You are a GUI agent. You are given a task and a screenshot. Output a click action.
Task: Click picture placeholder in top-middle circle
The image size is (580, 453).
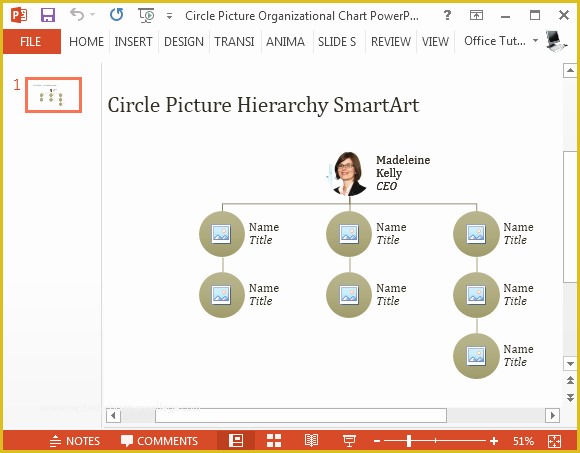tap(349, 234)
